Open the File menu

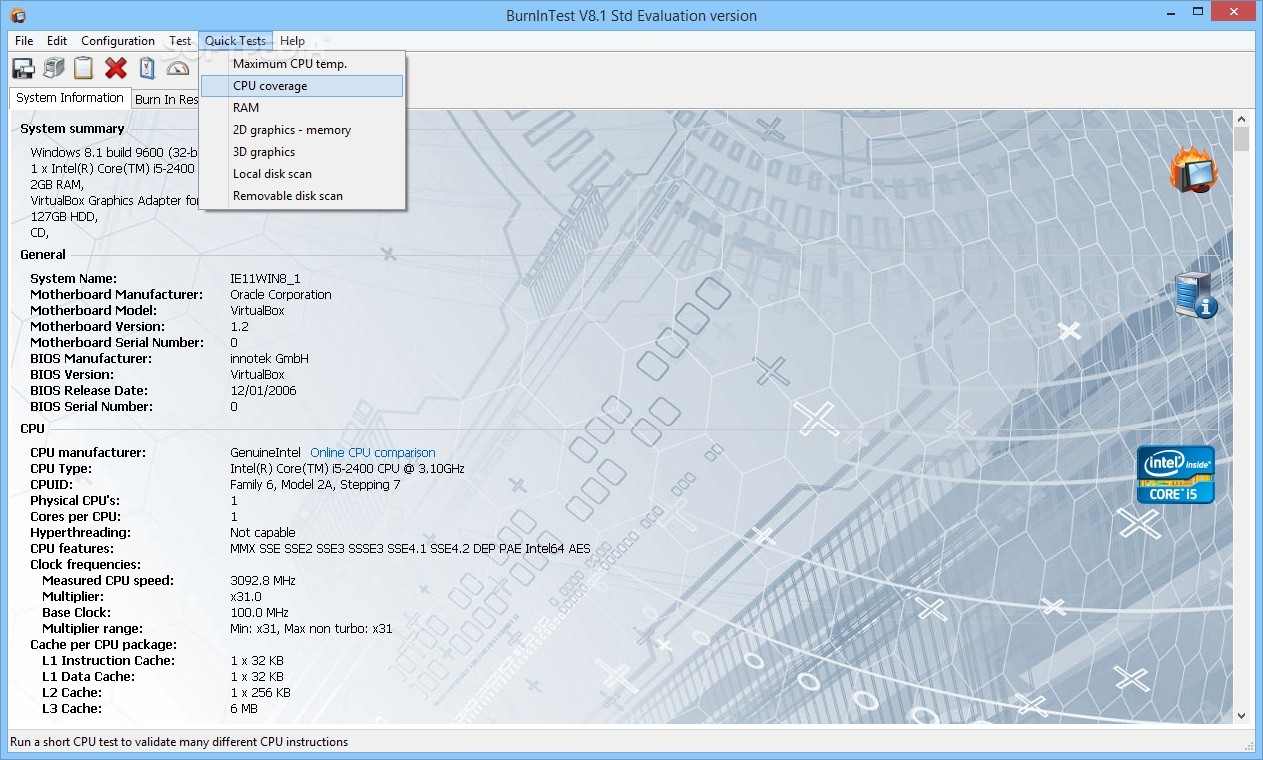click(x=24, y=41)
